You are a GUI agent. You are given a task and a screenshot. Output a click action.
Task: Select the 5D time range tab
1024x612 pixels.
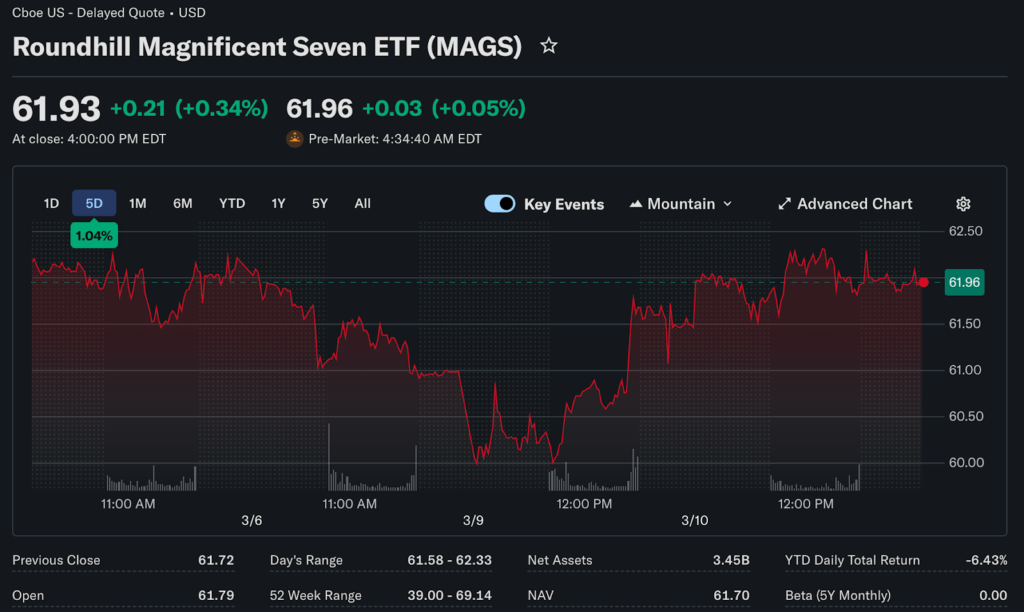point(94,204)
